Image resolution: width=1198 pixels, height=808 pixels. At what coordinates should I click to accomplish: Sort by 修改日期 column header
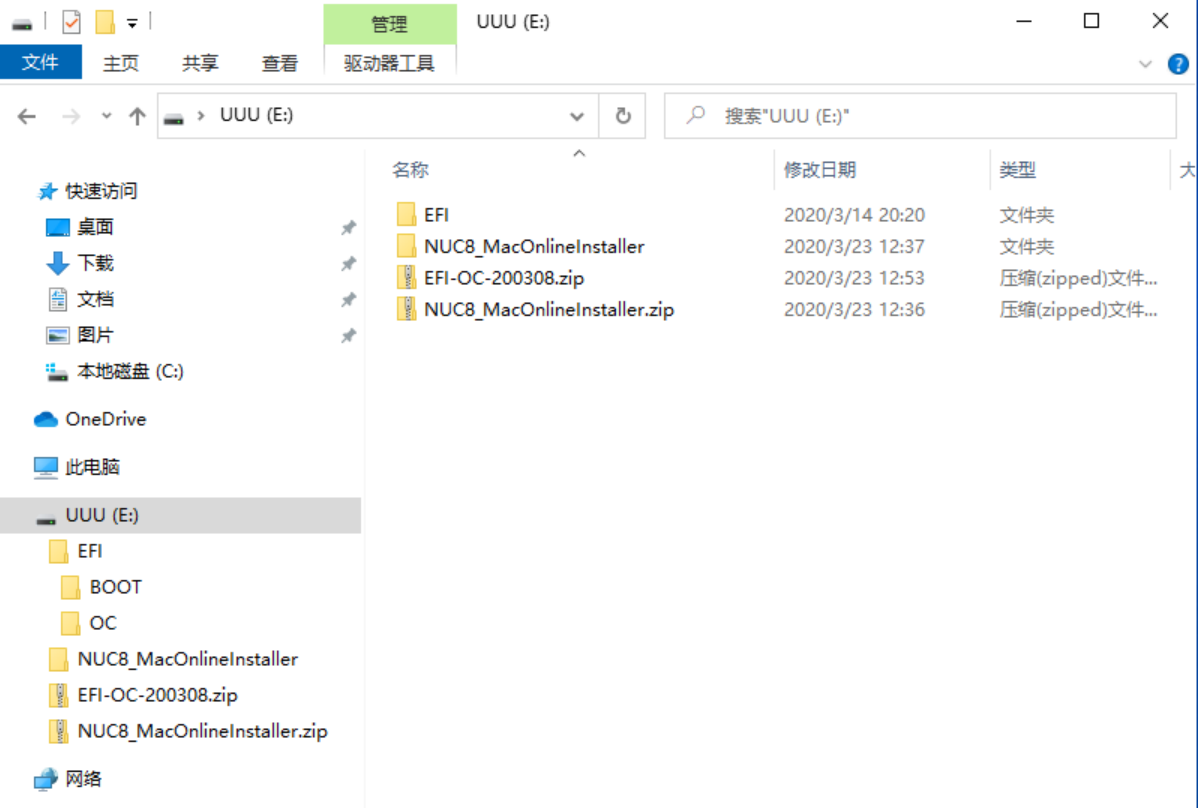coord(820,170)
